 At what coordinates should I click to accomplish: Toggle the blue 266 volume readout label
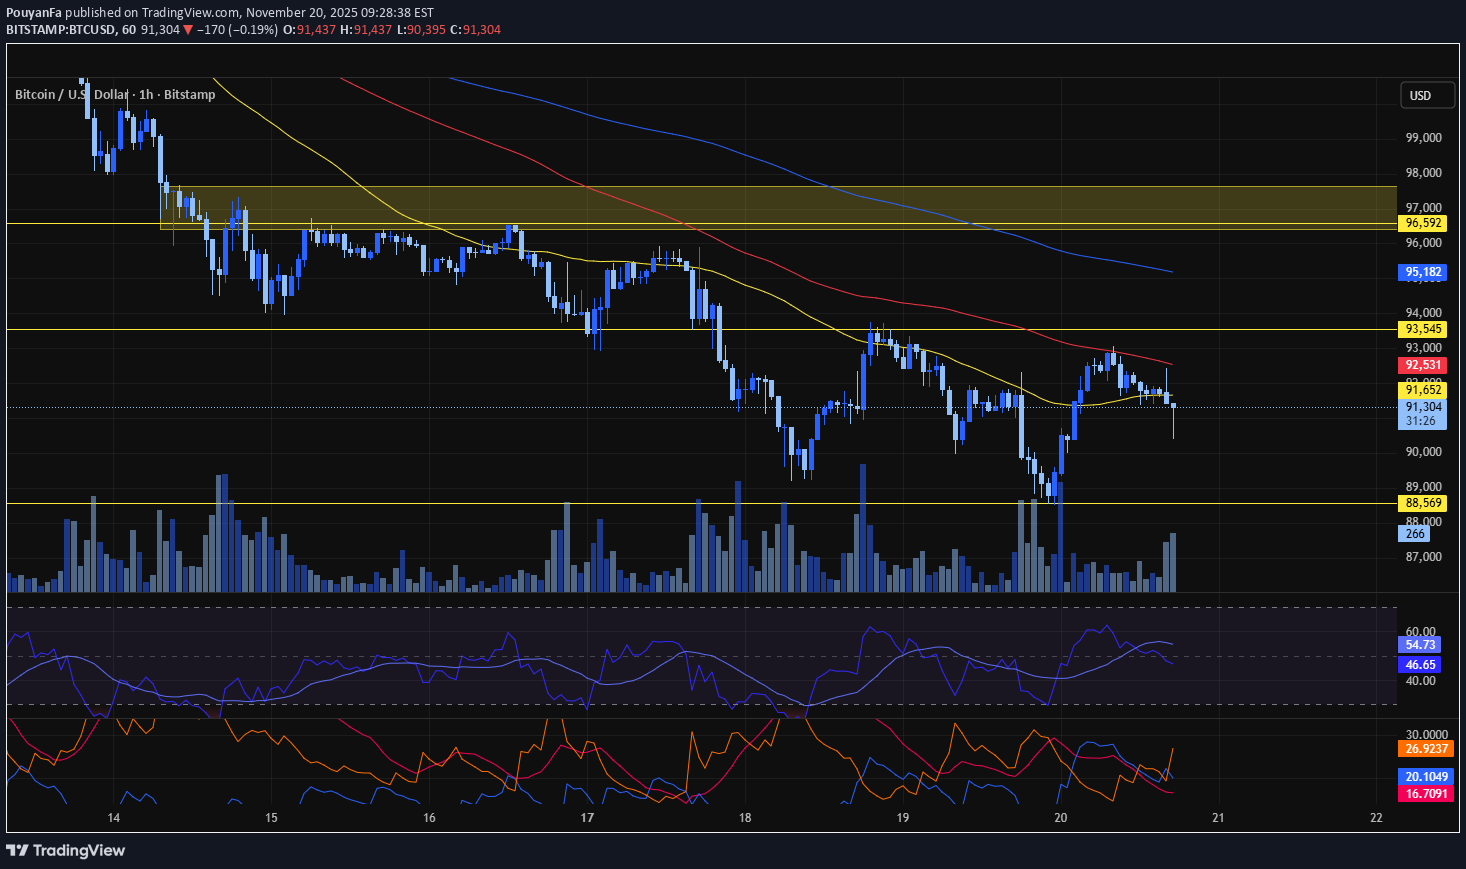[x=1413, y=534]
